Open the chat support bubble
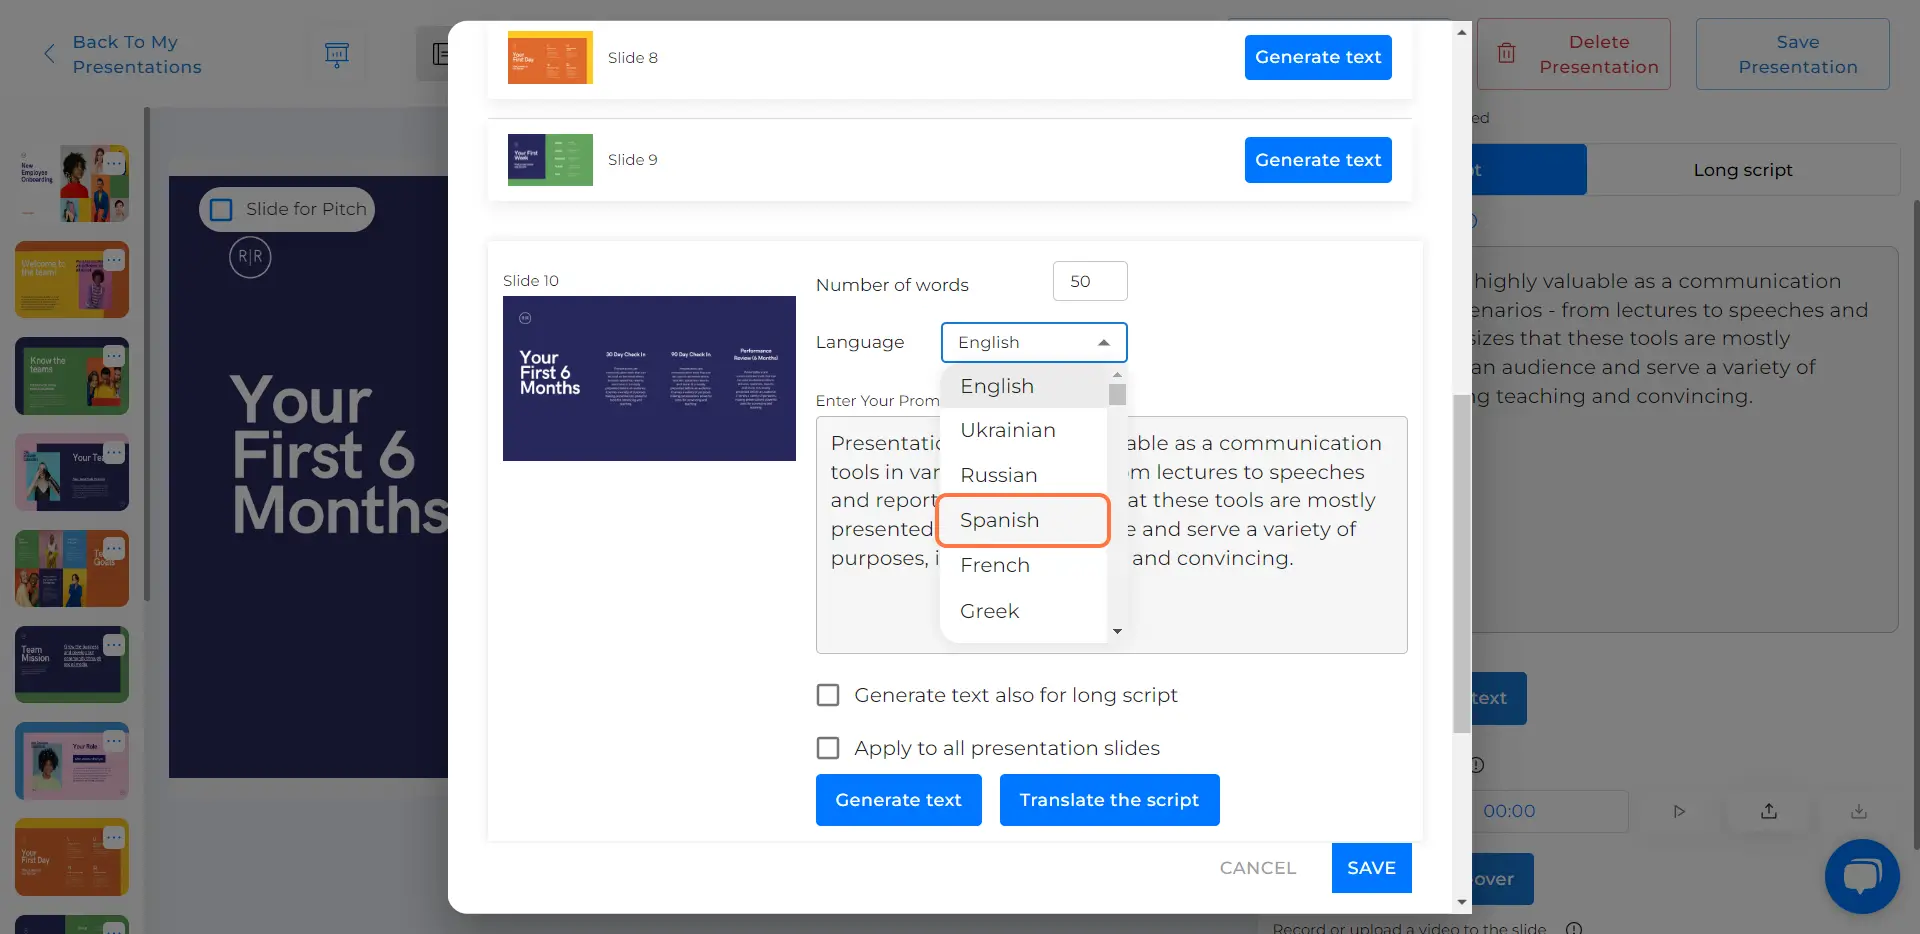 [1863, 876]
